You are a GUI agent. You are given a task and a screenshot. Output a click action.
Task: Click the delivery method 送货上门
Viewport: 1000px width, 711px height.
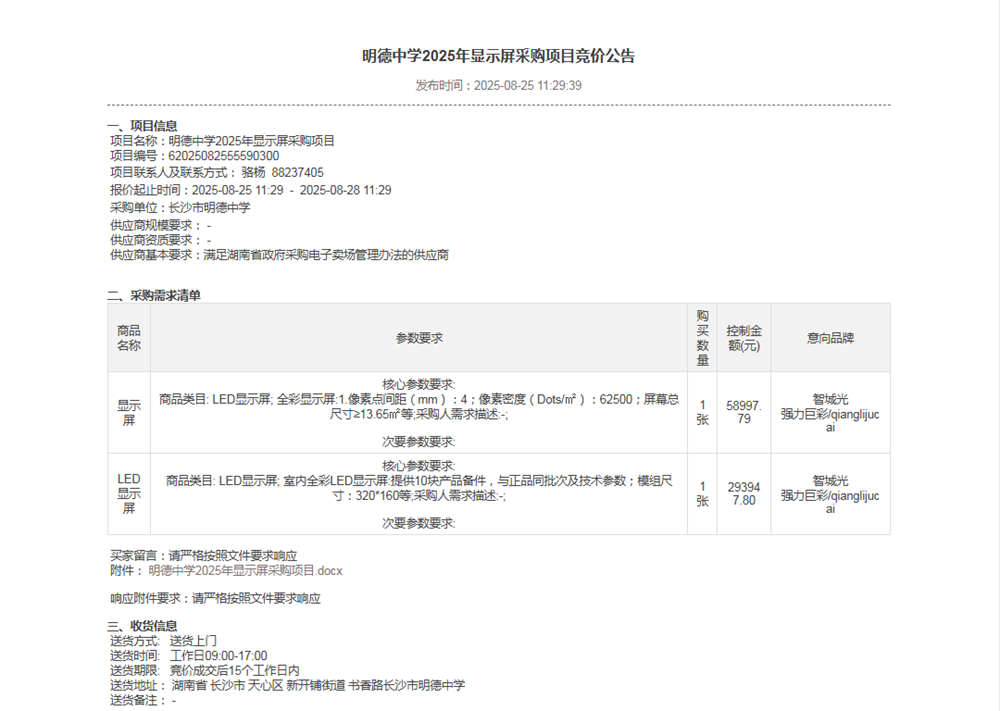click(193, 641)
